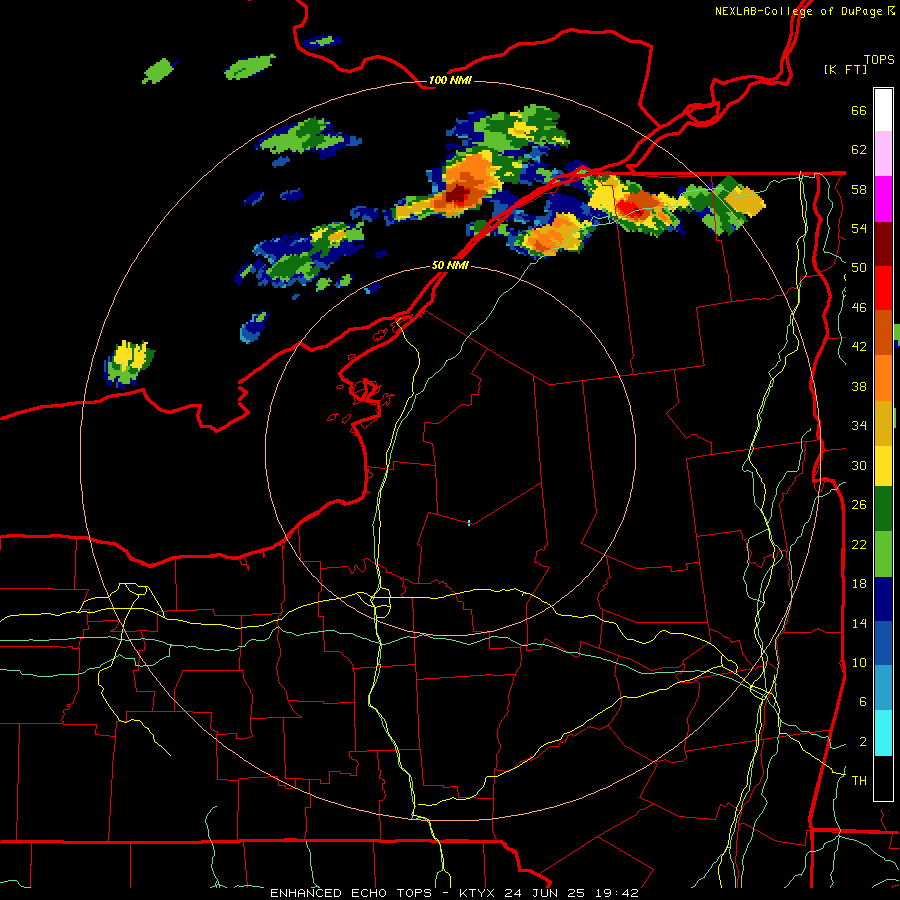Click the "TH" legend label
This screenshot has height=900, width=900.
pyautogui.click(x=859, y=780)
